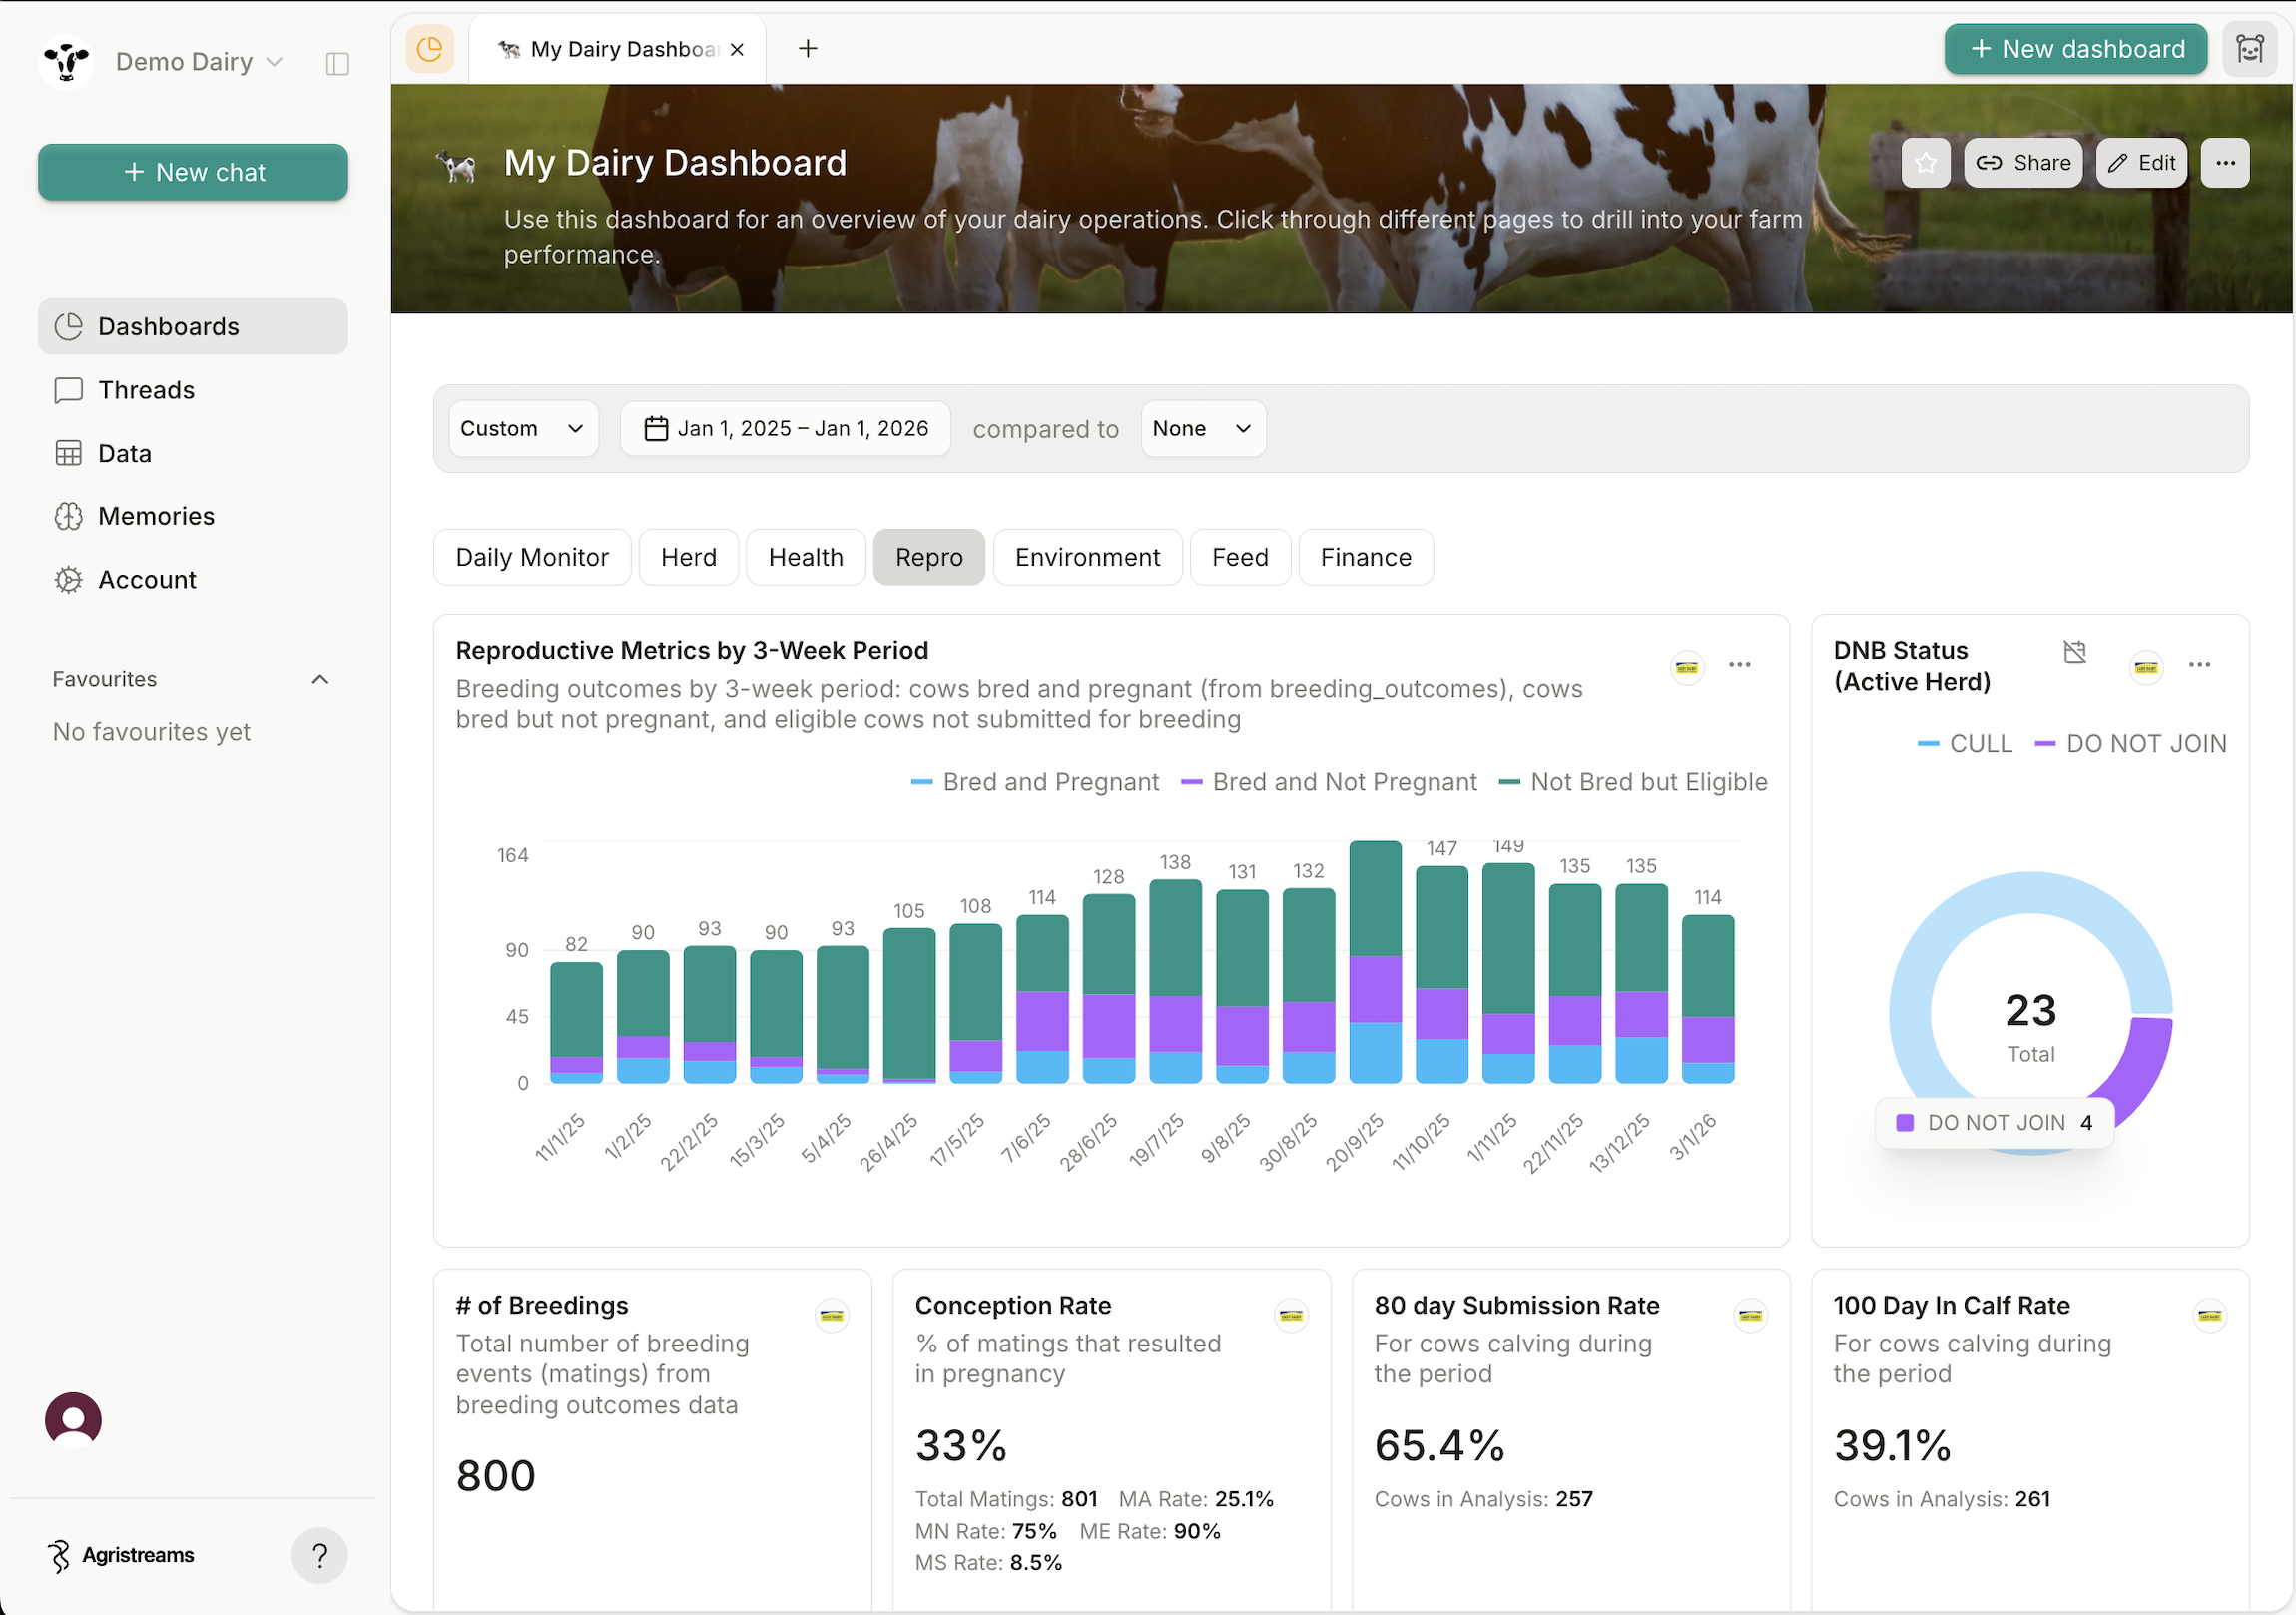Viewport: 2296px width, 1615px height.
Task: Click the Demo Dairy cow logo
Action: click(x=66, y=62)
